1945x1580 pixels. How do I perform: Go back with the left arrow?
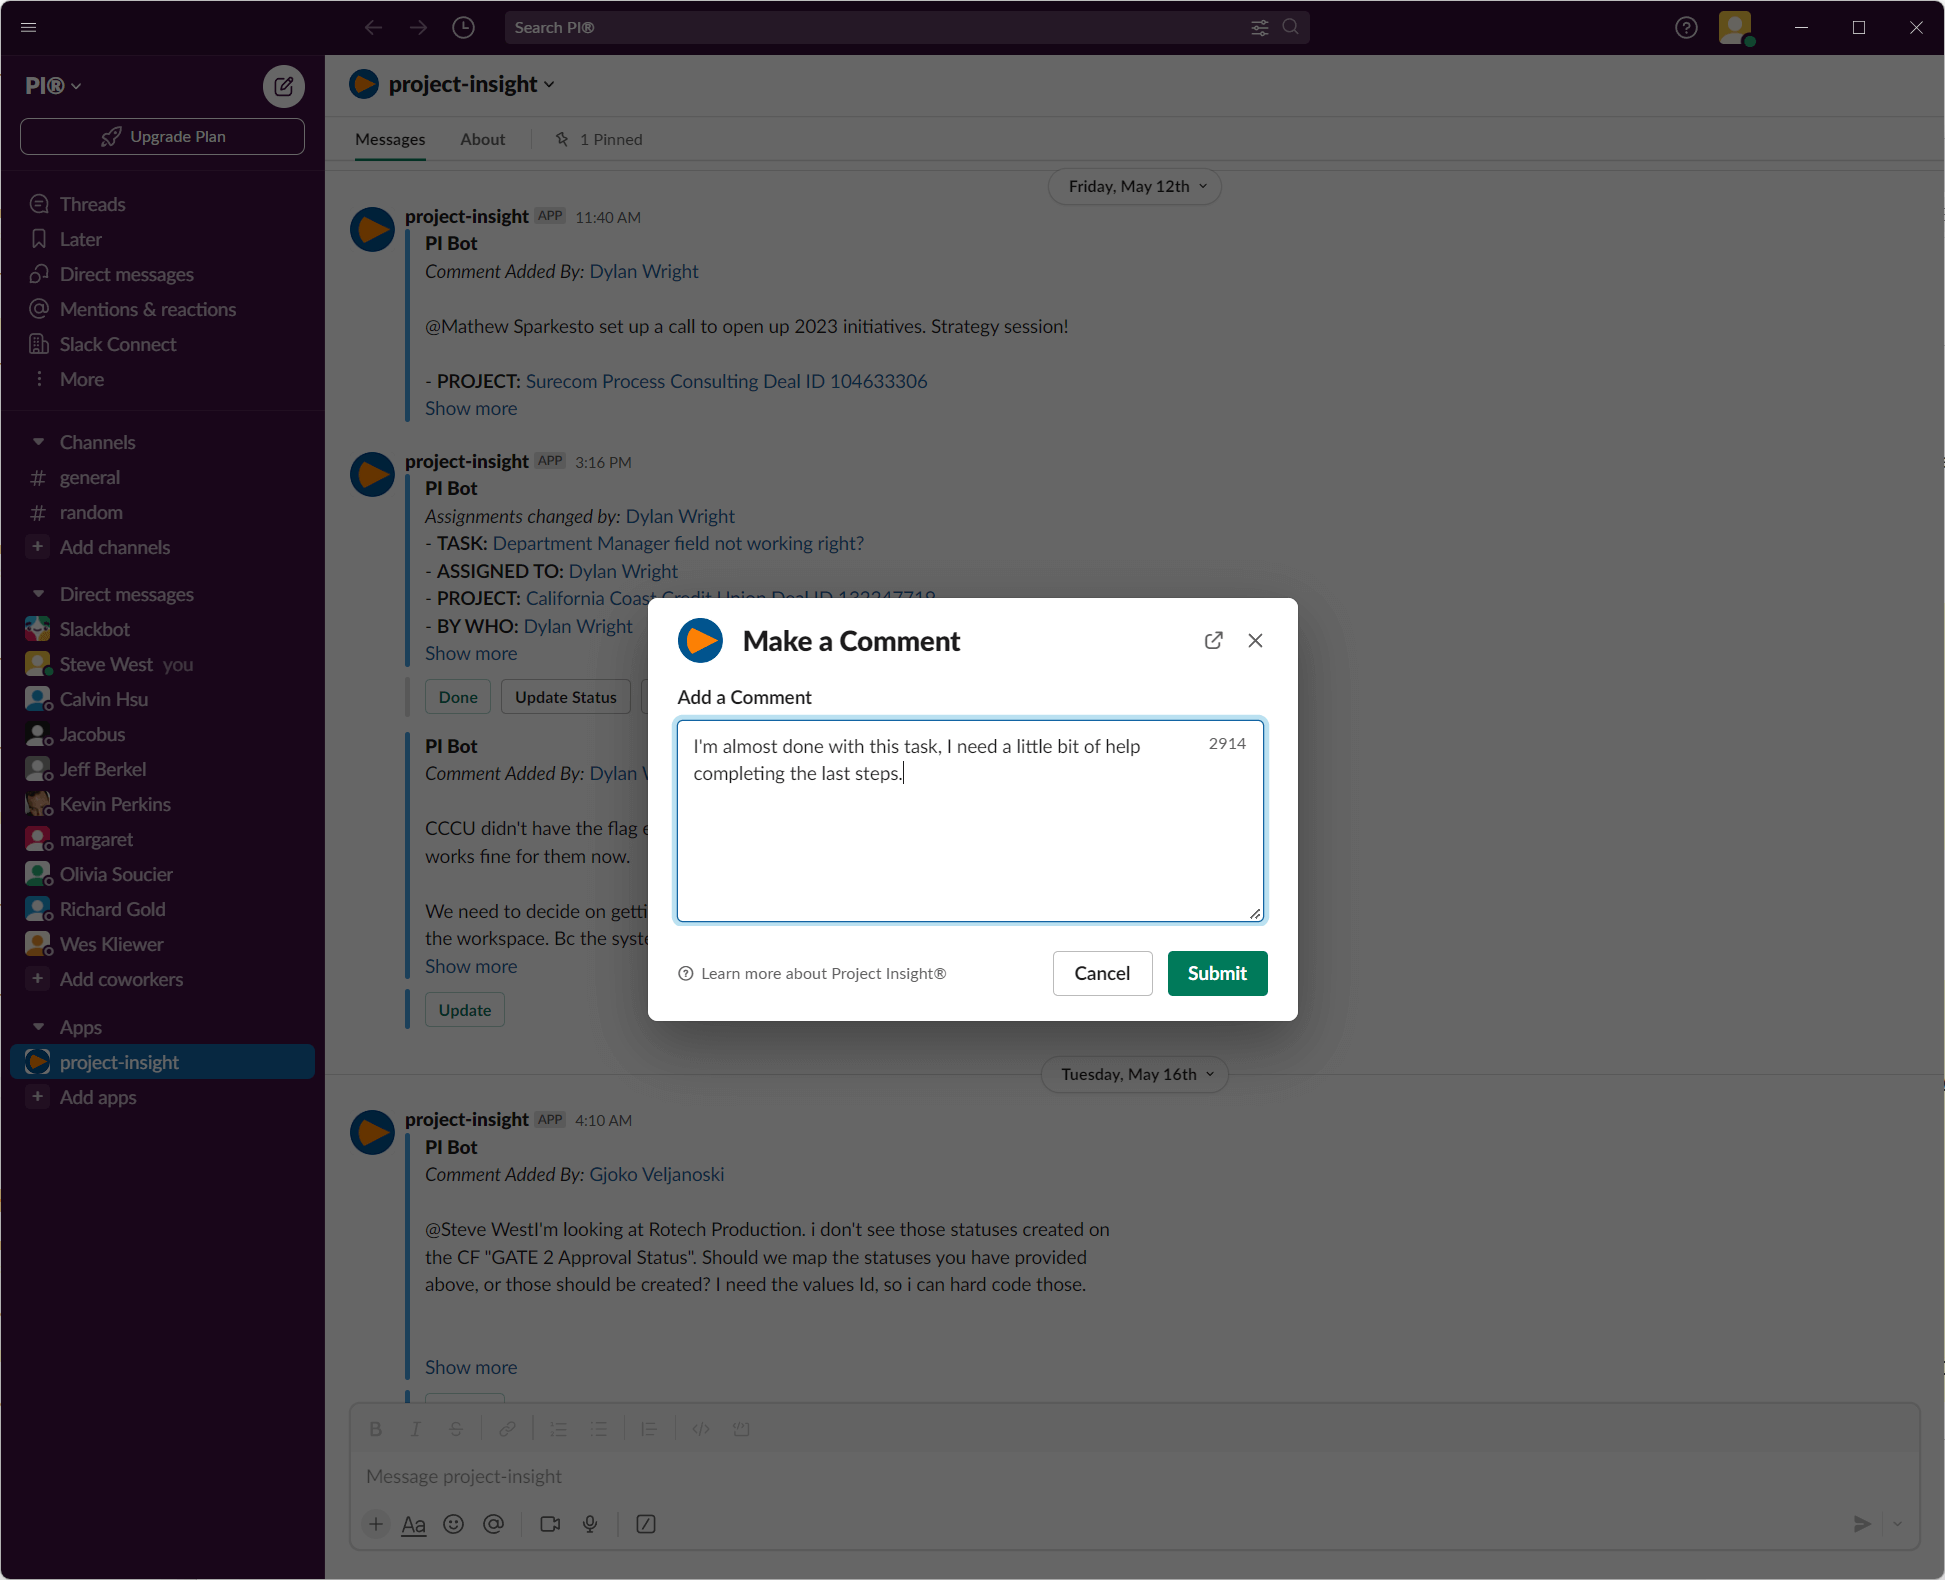[373, 27]
